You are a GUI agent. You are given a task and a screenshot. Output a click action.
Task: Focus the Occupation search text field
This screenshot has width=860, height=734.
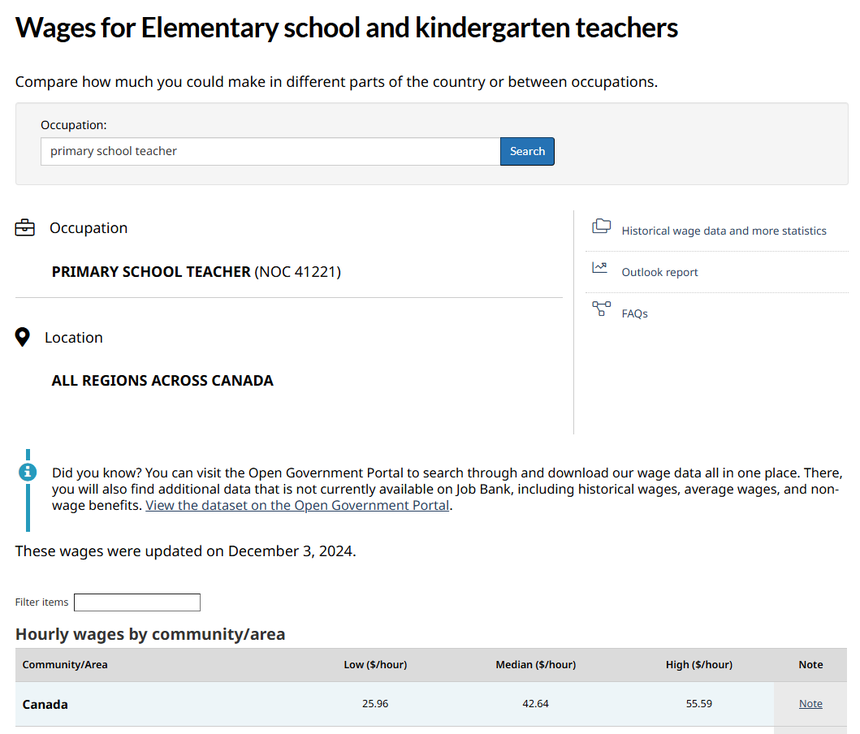tap(270, 151)
